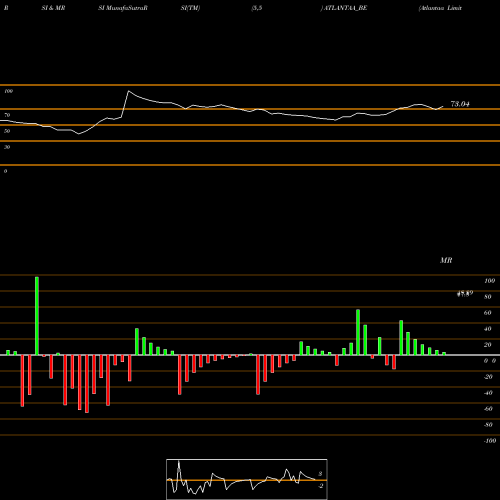Click the -80 label on MR axis
Screen dimensions: 500x500
click(488, 425)
